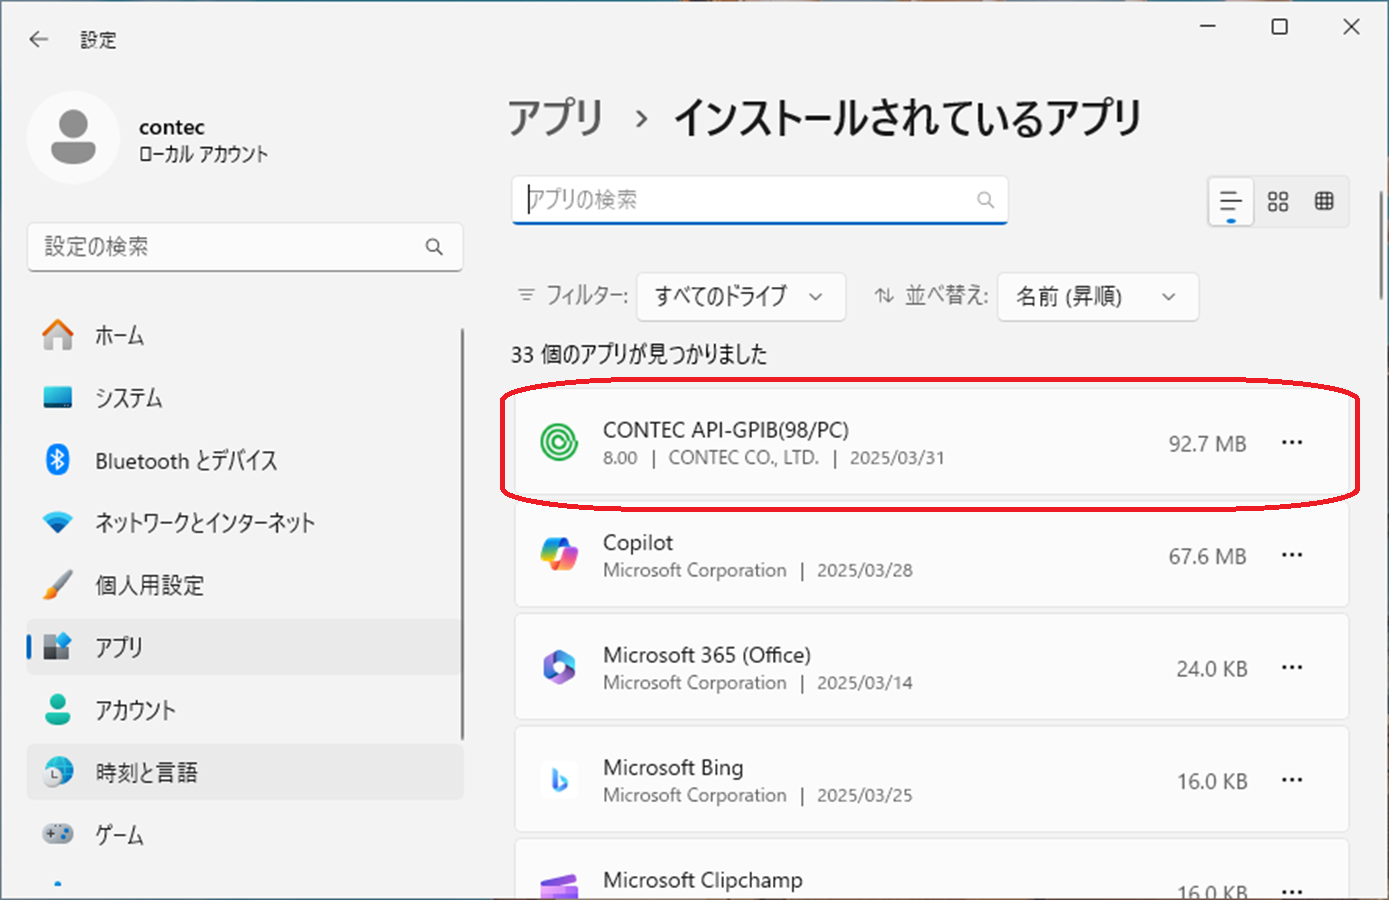This screenshot has height=900, width=1389.
Task: Open the 名前 (昇順) sort dropdown
Action: [1098, 296]
